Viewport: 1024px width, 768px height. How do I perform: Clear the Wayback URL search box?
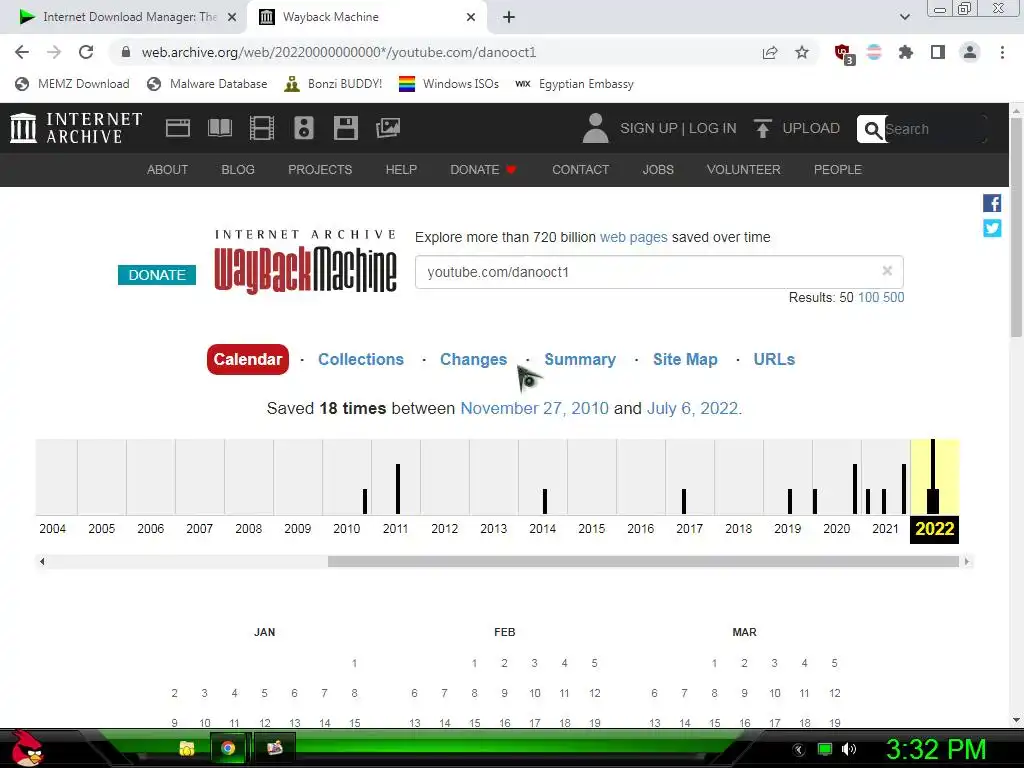tap(887, 271)
